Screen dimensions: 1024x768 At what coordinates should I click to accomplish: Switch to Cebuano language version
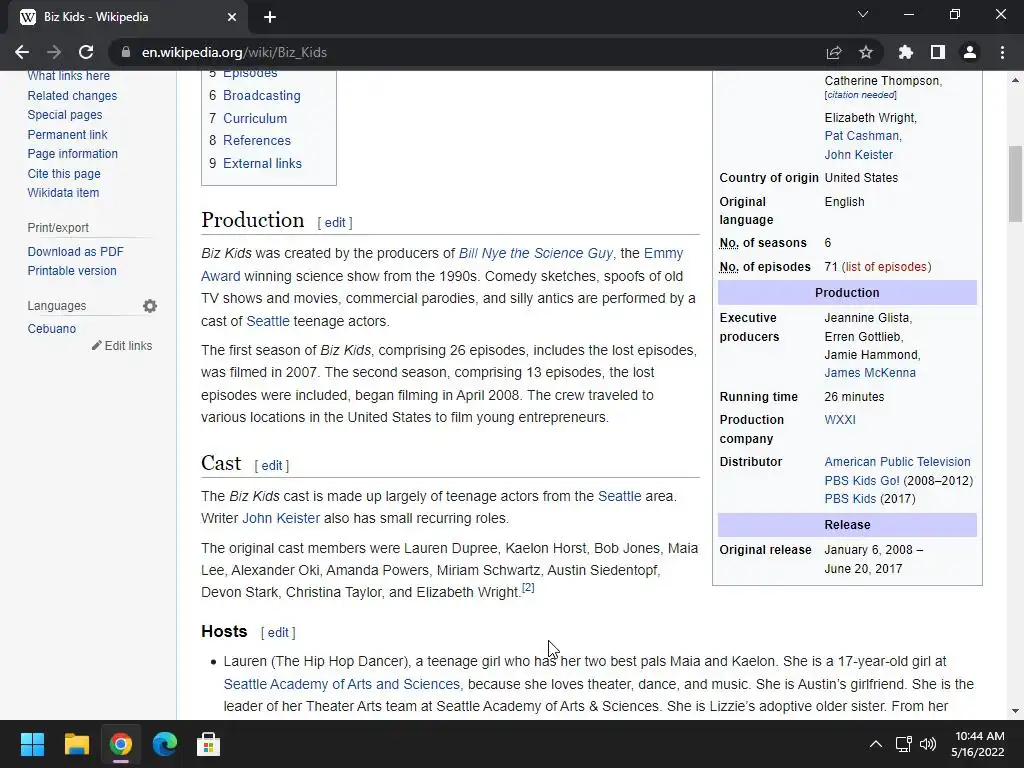[x=52, y=329]
